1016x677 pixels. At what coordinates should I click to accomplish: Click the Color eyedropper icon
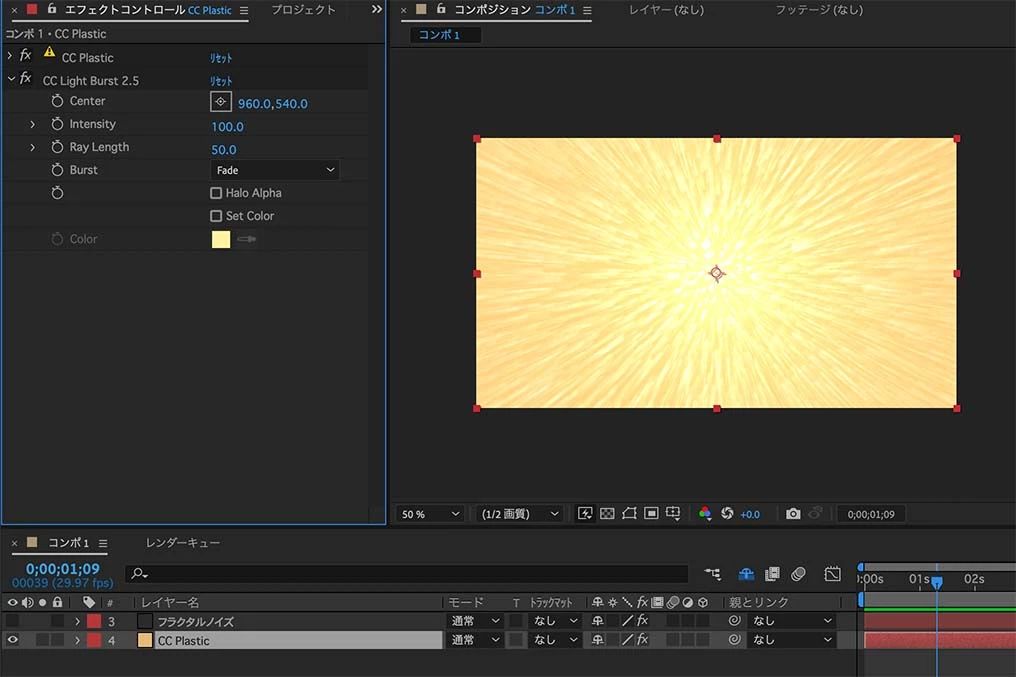click(246, 239)
